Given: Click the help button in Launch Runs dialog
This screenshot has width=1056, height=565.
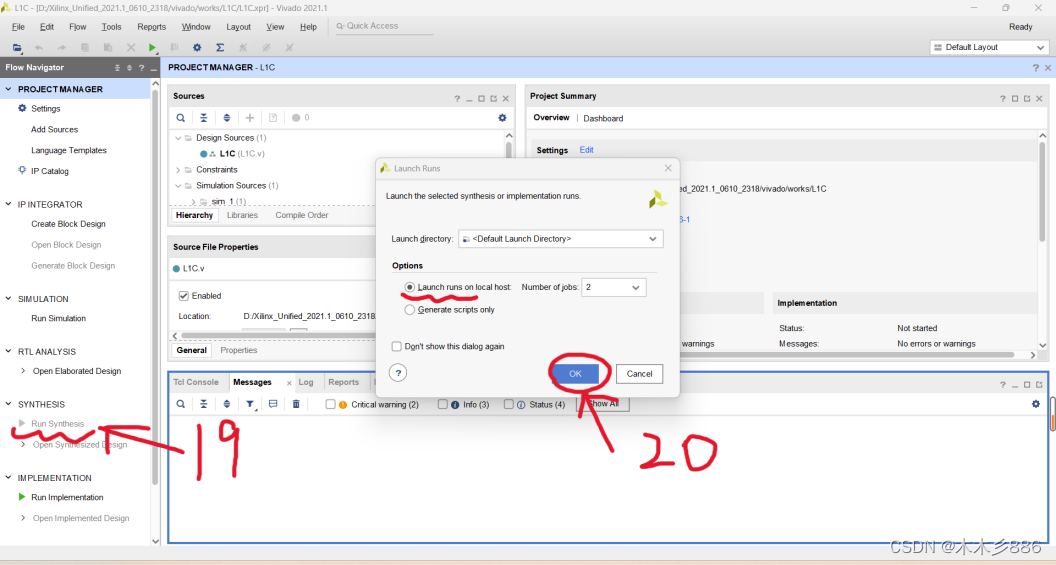Looking at the screenshot, I should click(x=398, y=373).
